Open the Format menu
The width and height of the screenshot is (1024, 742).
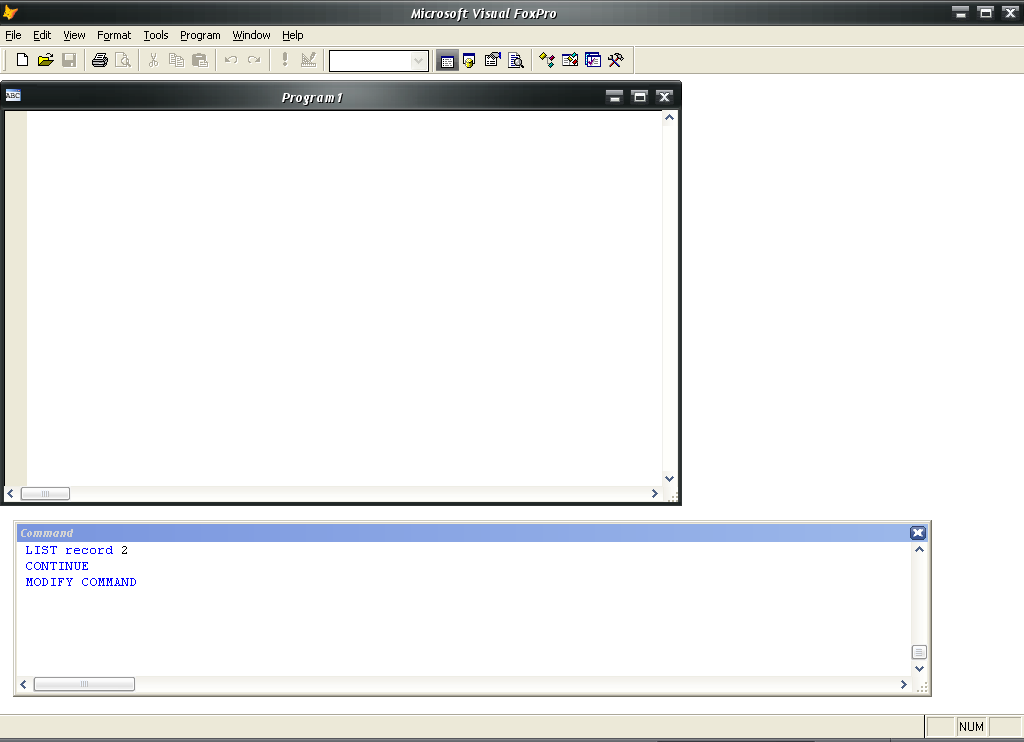114,35
